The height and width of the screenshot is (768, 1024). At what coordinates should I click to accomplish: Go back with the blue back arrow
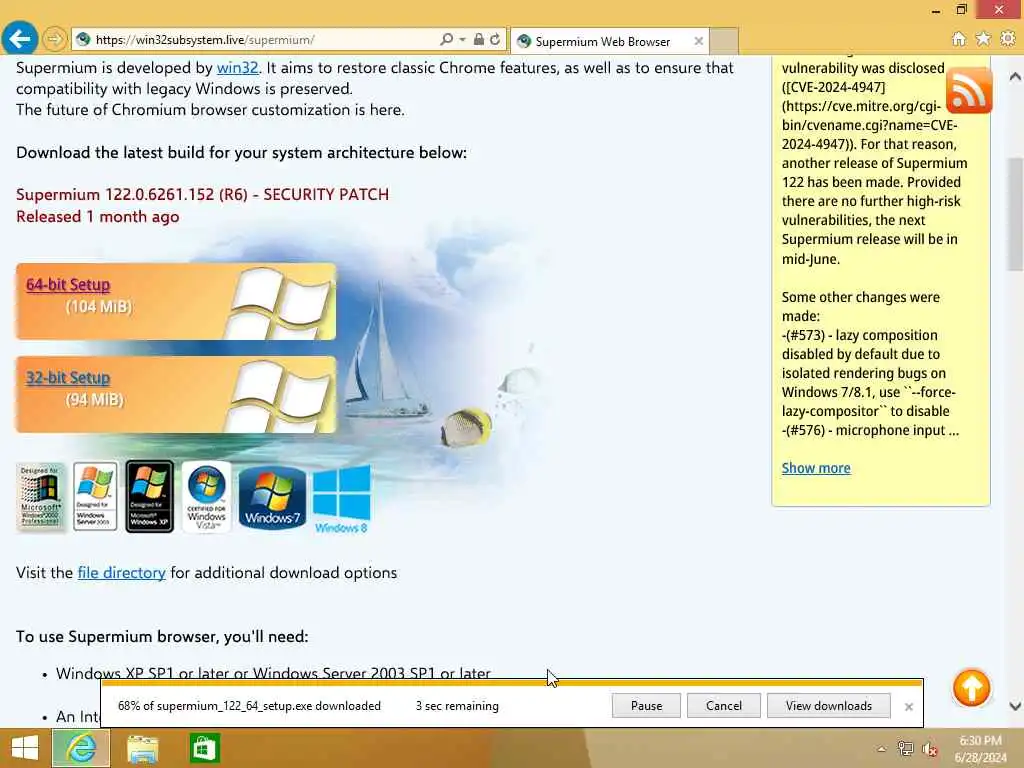(20, 39)
